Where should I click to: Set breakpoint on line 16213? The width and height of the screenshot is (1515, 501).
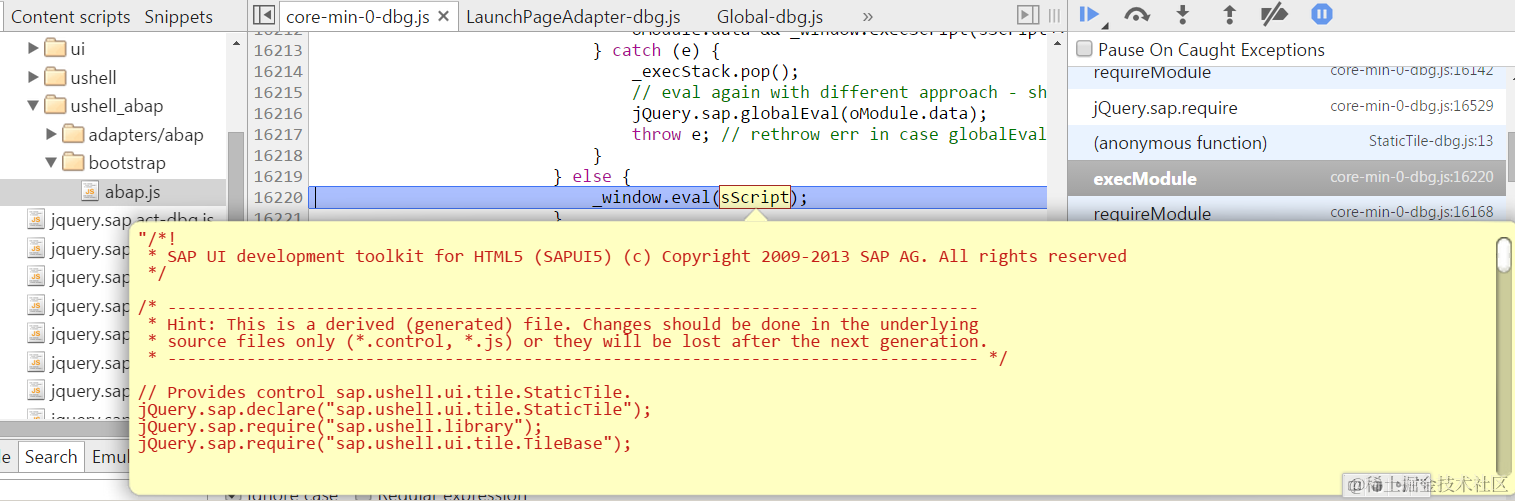(278, 50)
